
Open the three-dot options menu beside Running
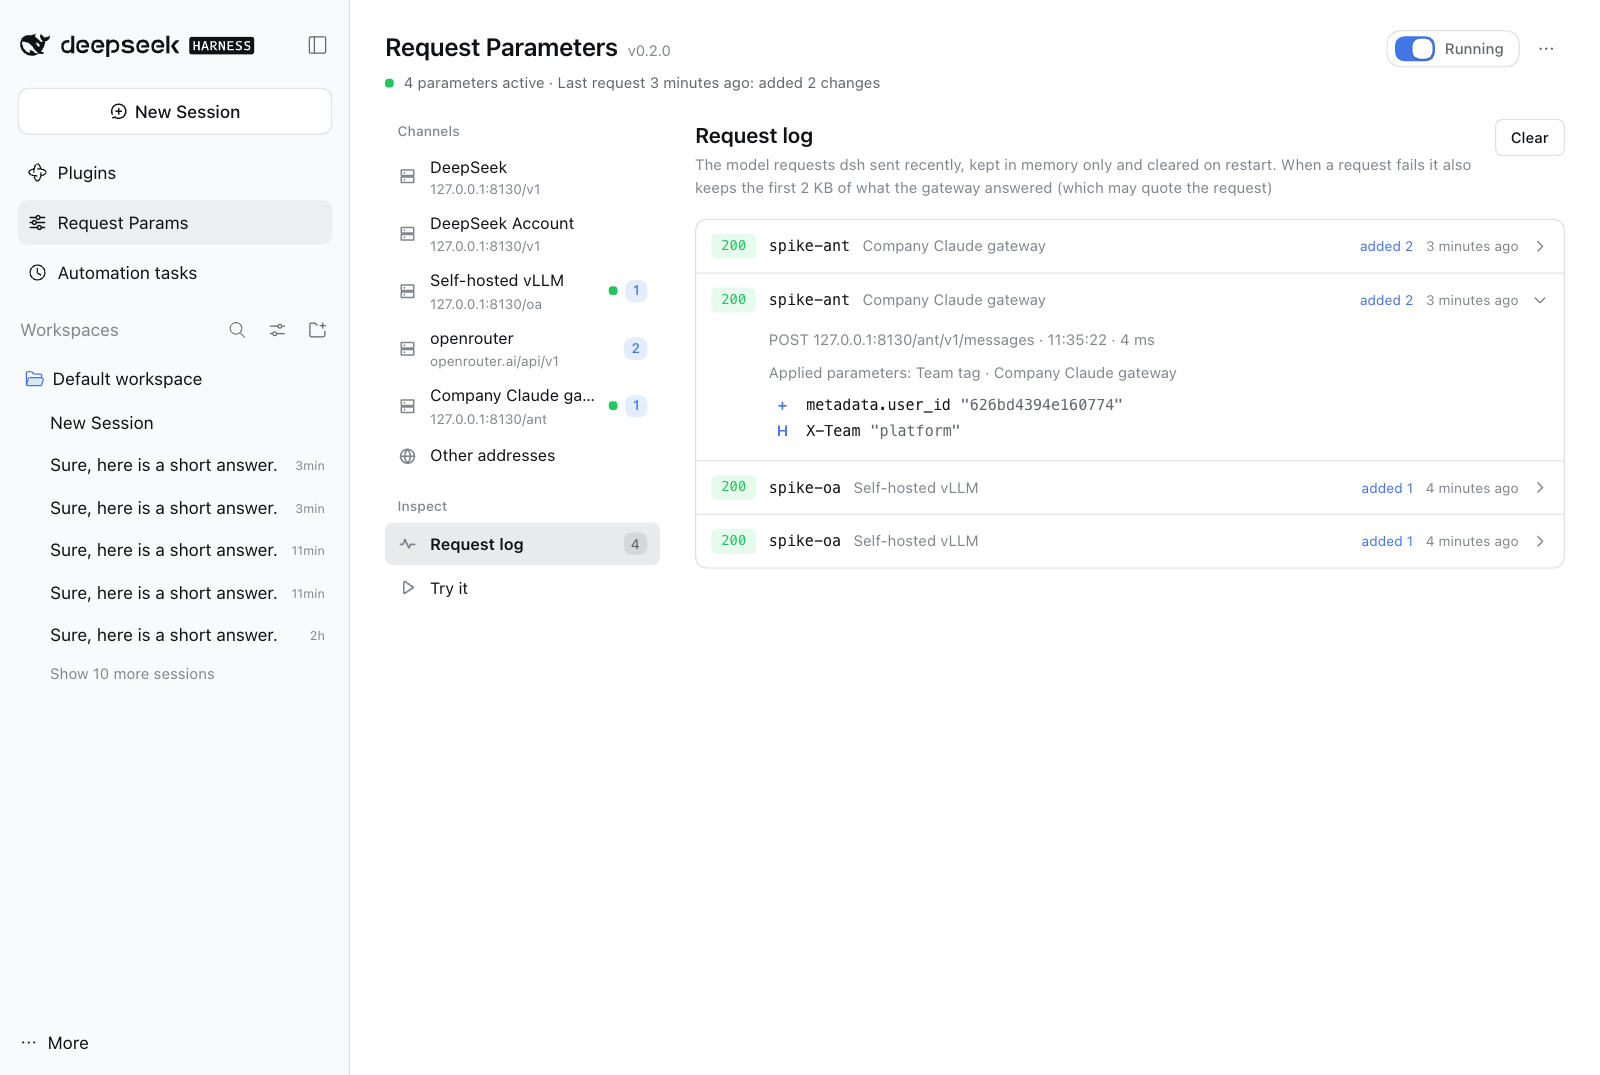pos(1546,49)
